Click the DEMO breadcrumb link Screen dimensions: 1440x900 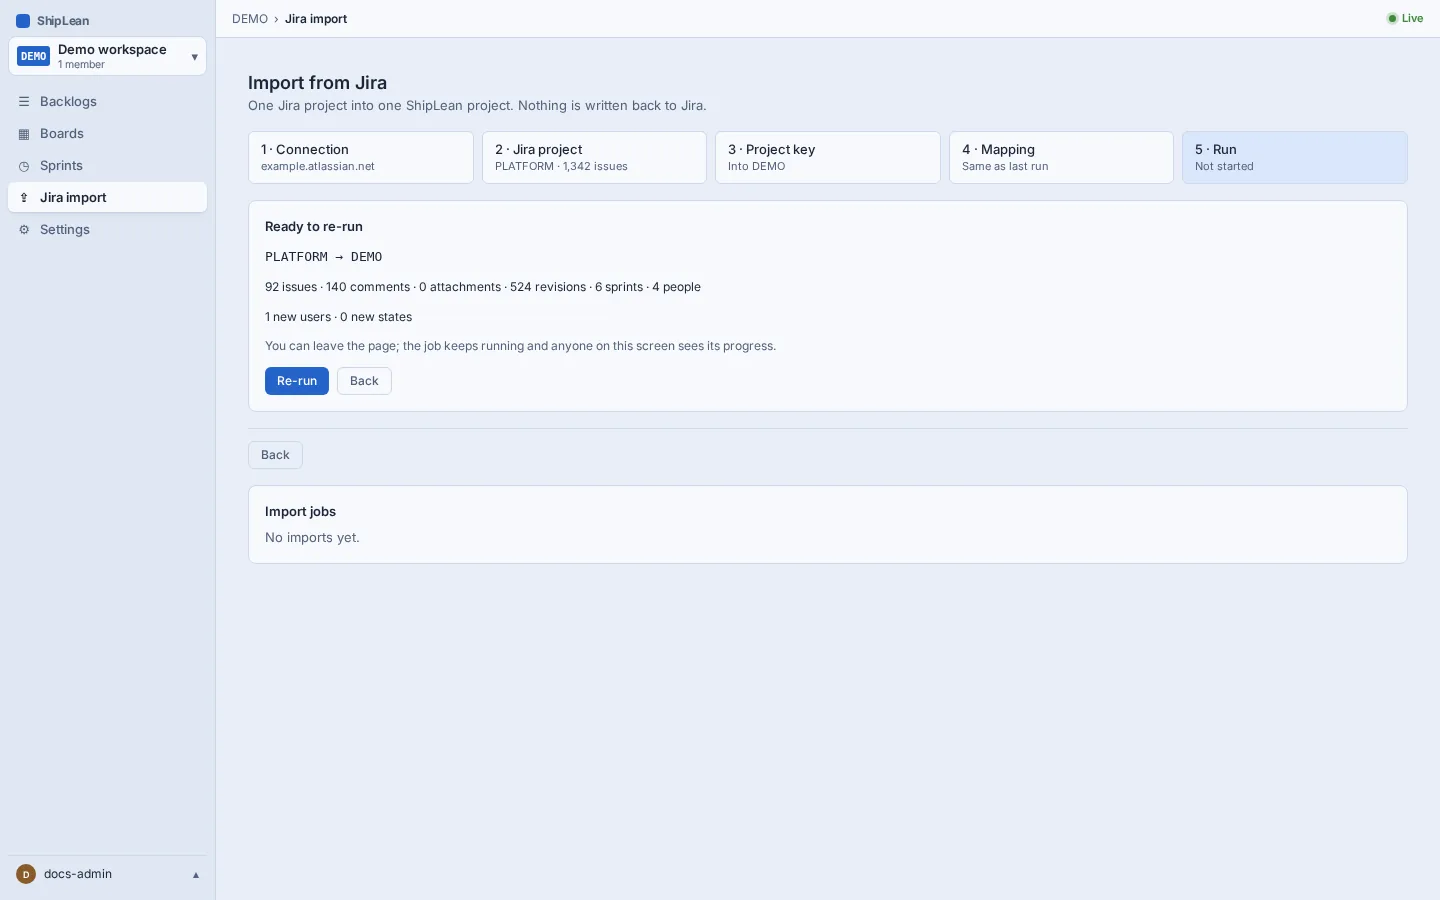(250, 19)
